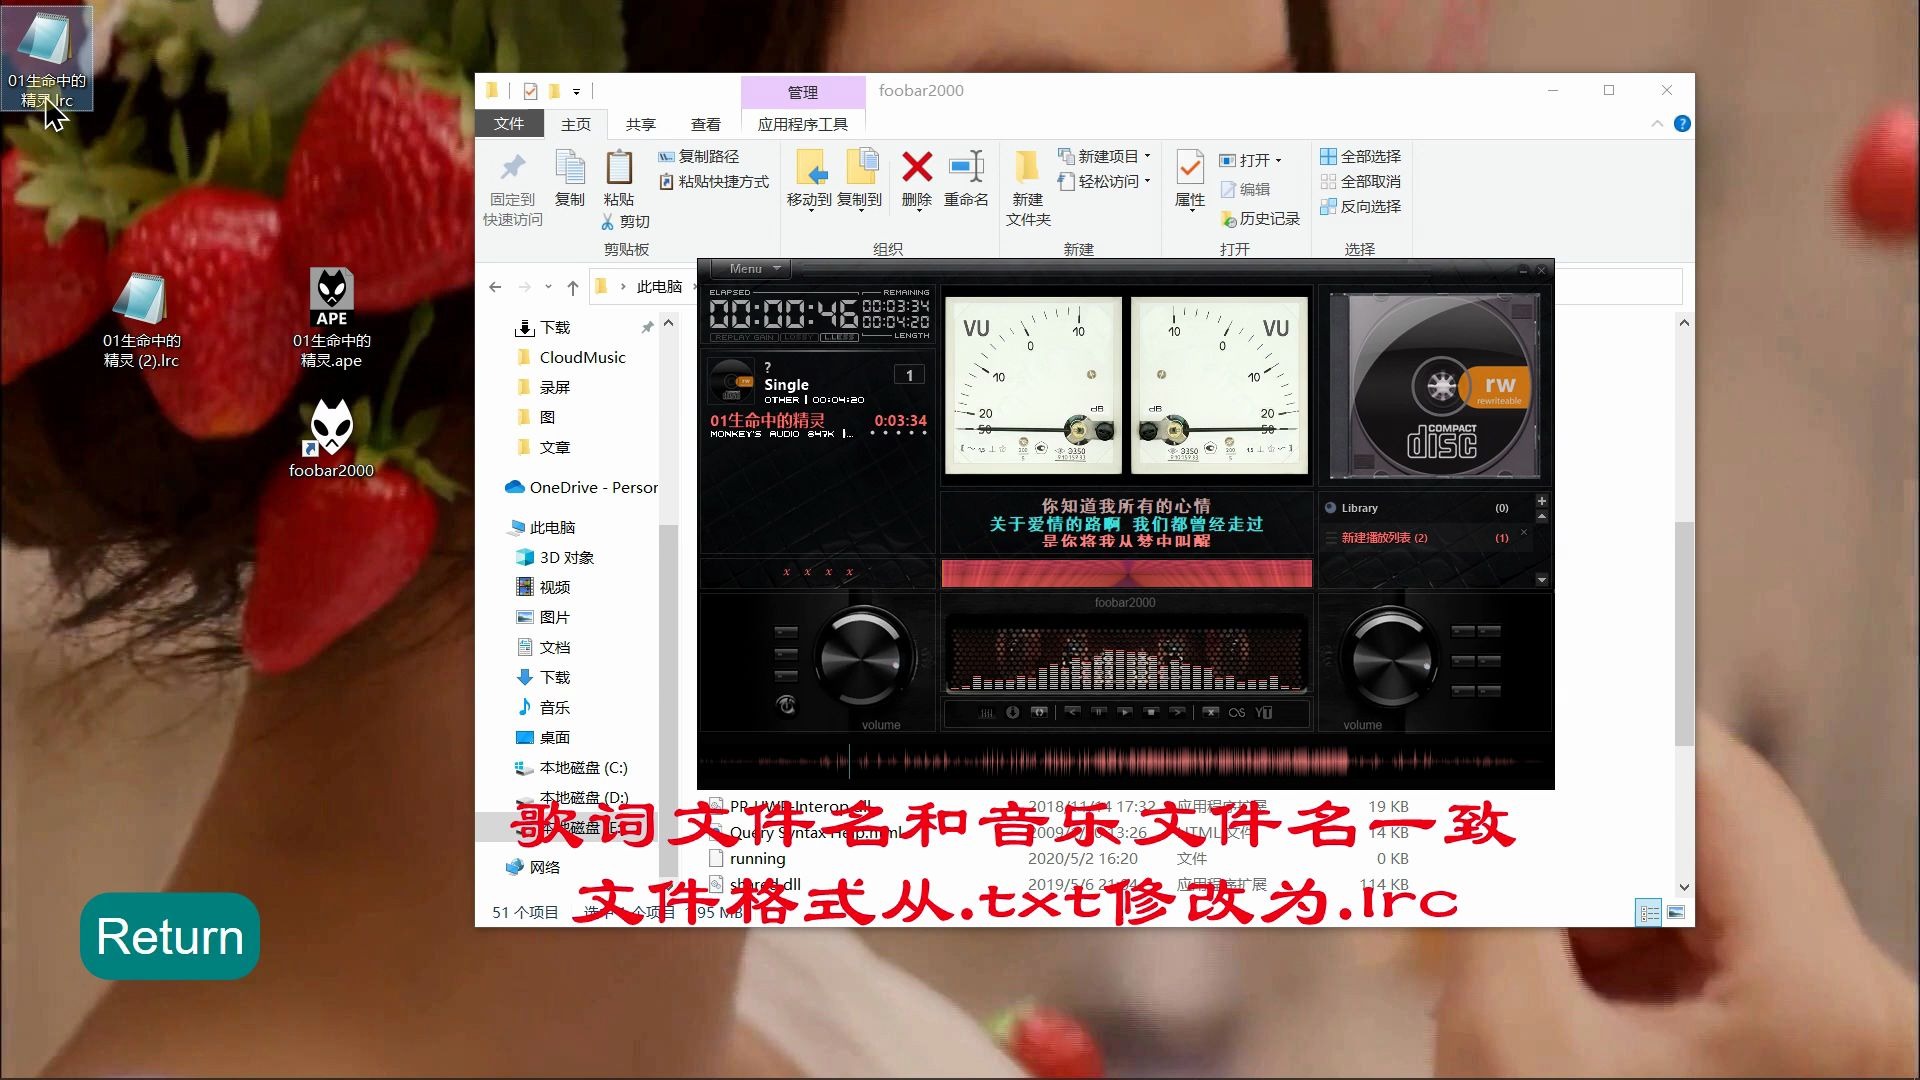Open the Last.fm icon in foobar2000 toolbar
This screenshot has width=1920, height=1080.
(1237, 713)
